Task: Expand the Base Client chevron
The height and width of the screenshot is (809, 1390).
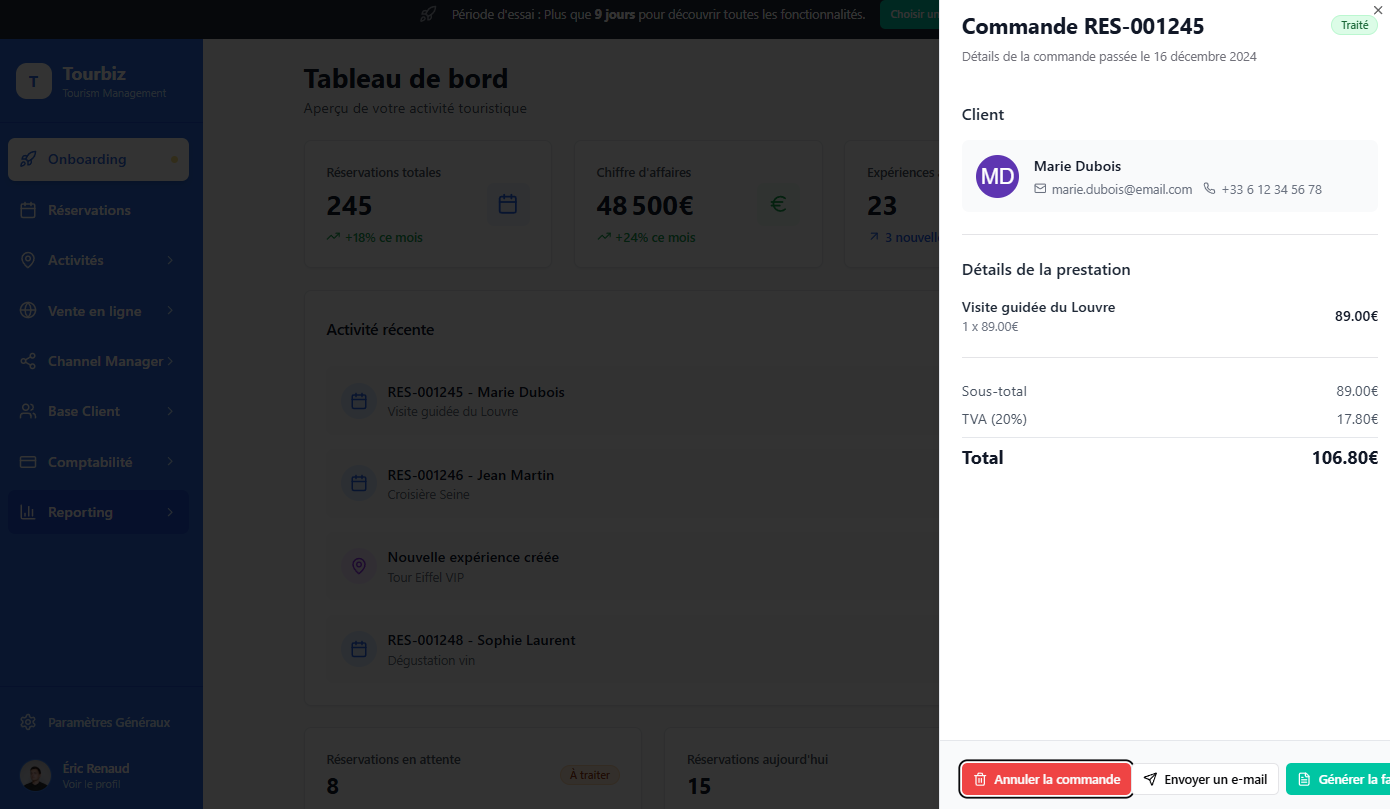Action: 170,411
